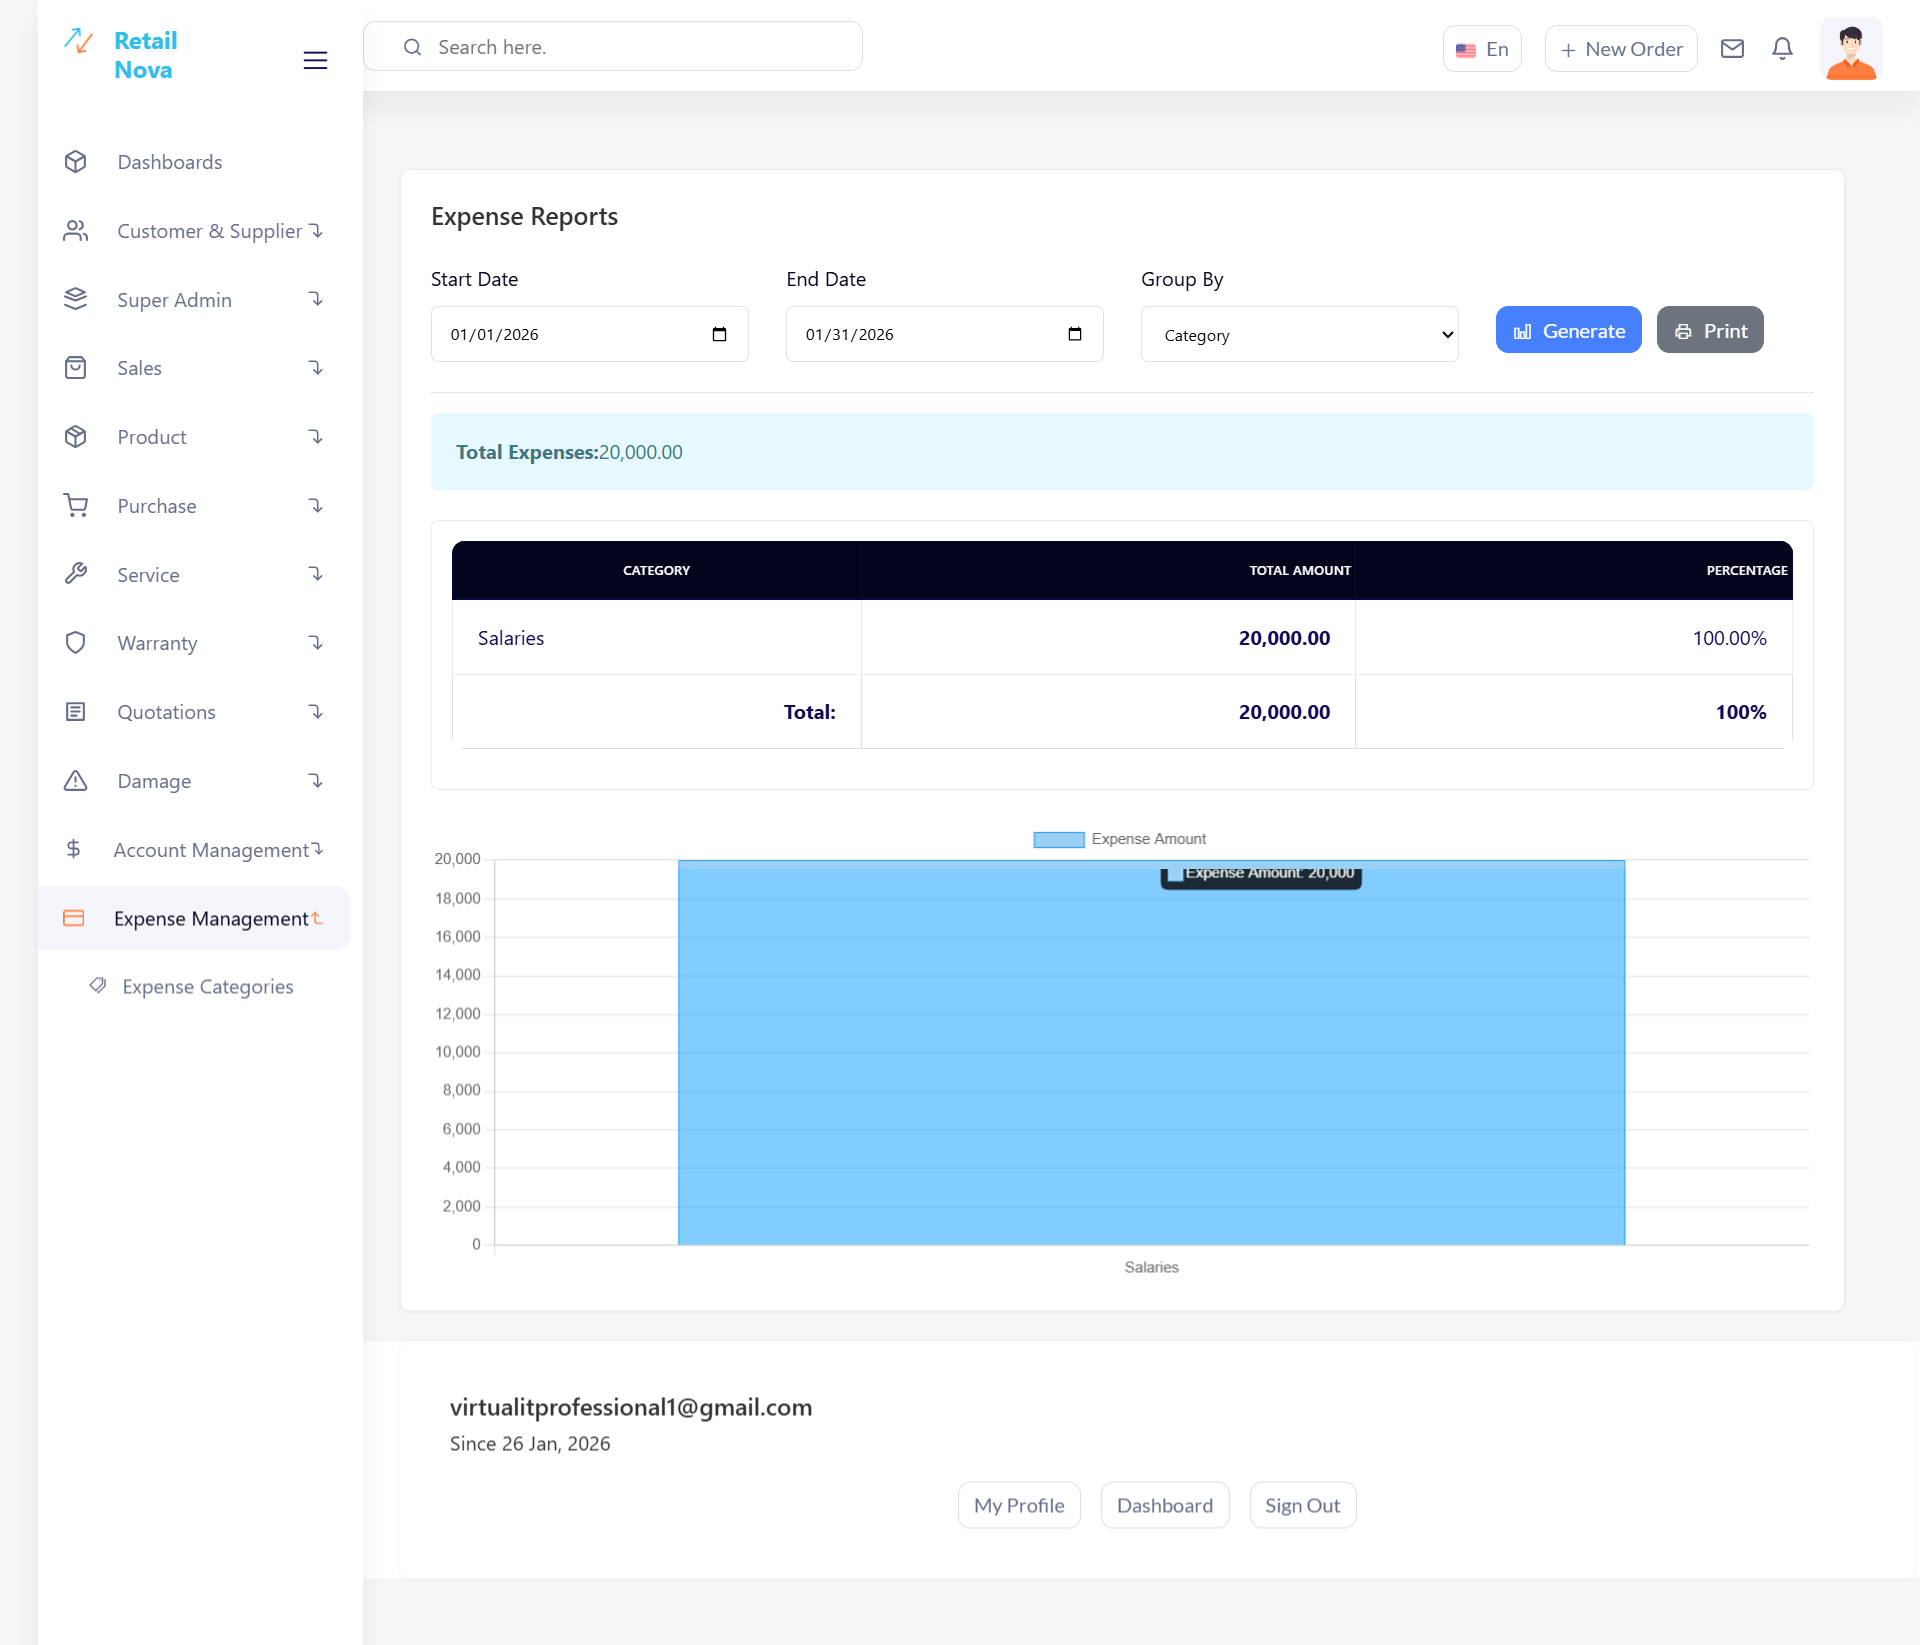
Task: Click the Dashboards cube icon
Action: 76,162
